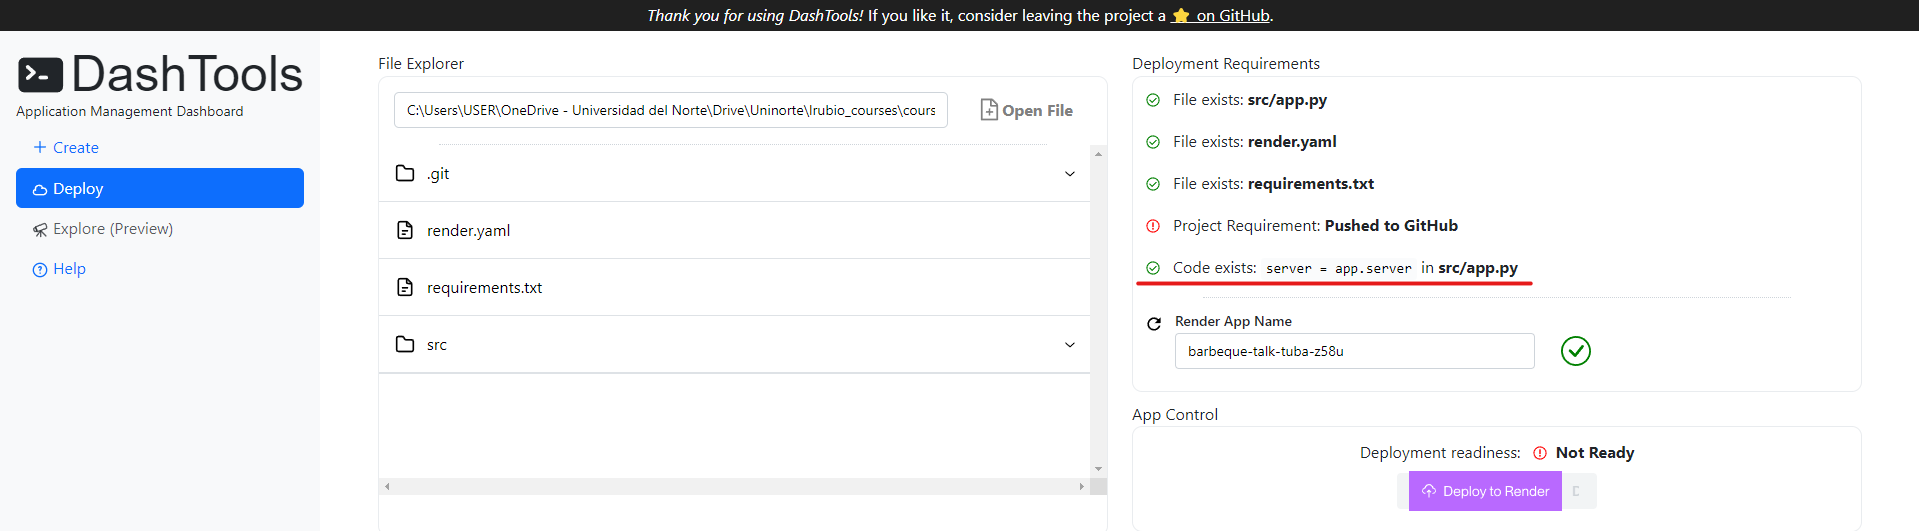Click the 'Application Management Dashboard' subtitle
The height and width of the screenshot is (531, 1919).
pos(130,111)
